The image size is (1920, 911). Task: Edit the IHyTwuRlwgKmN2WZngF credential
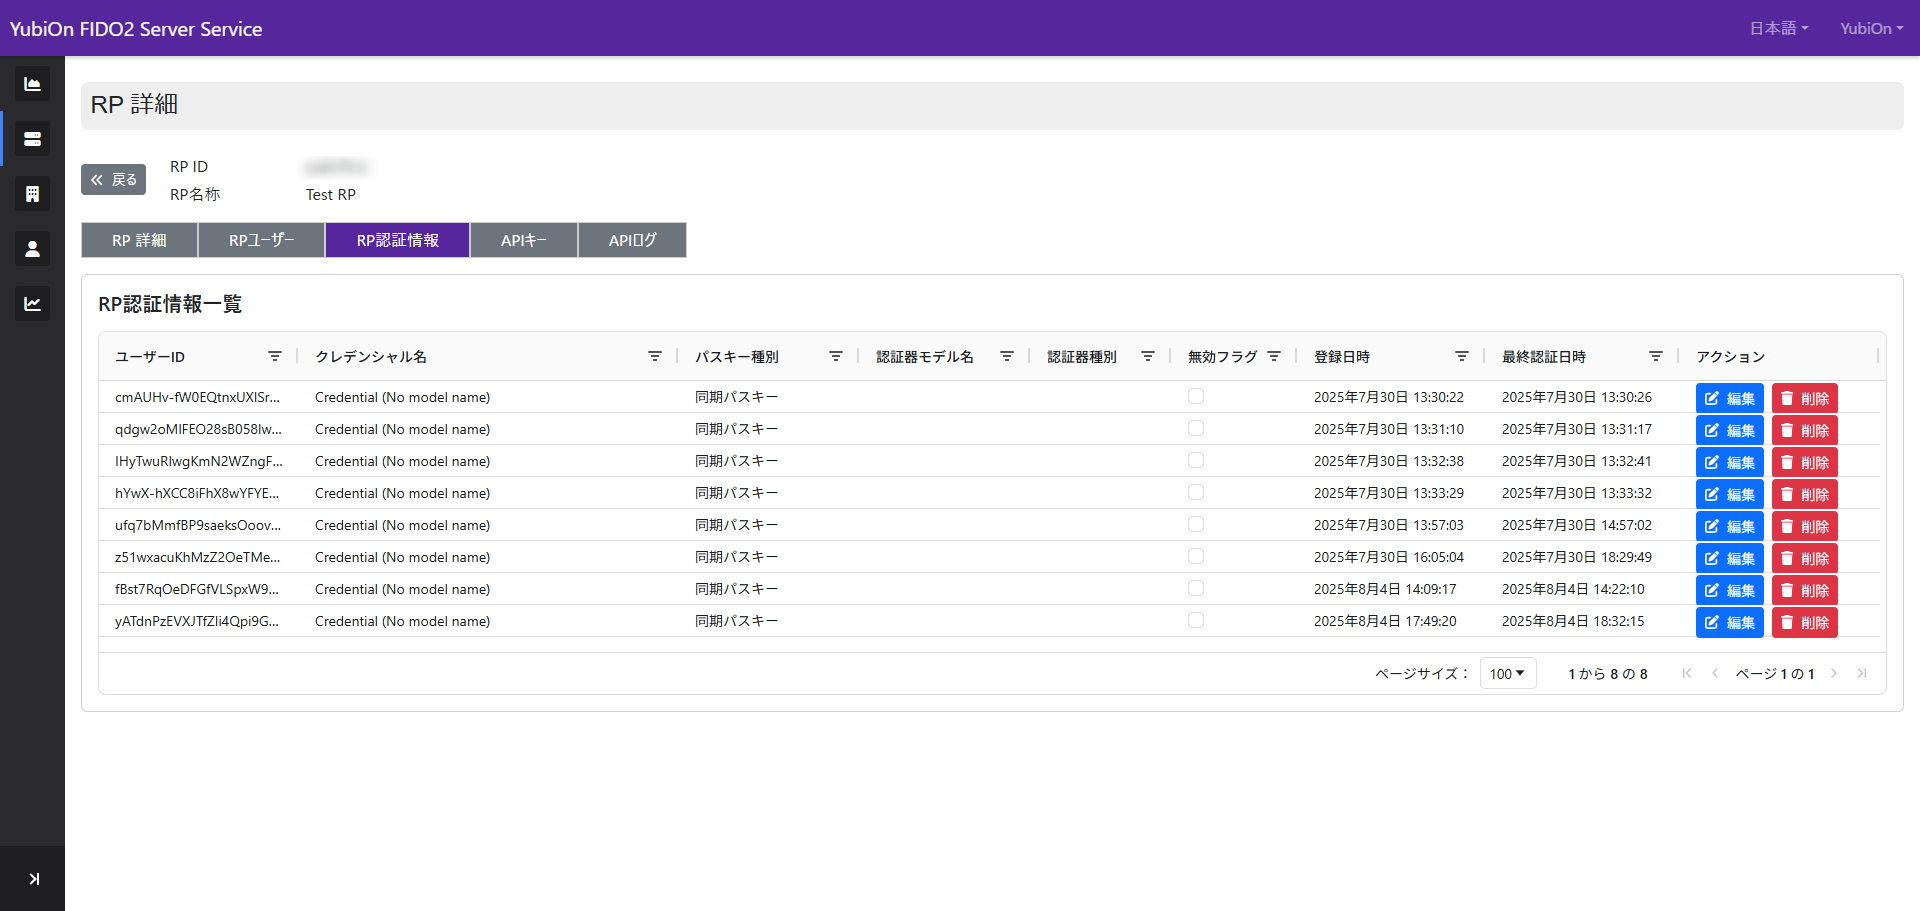pyautogui.click(x=1729, y=462)
